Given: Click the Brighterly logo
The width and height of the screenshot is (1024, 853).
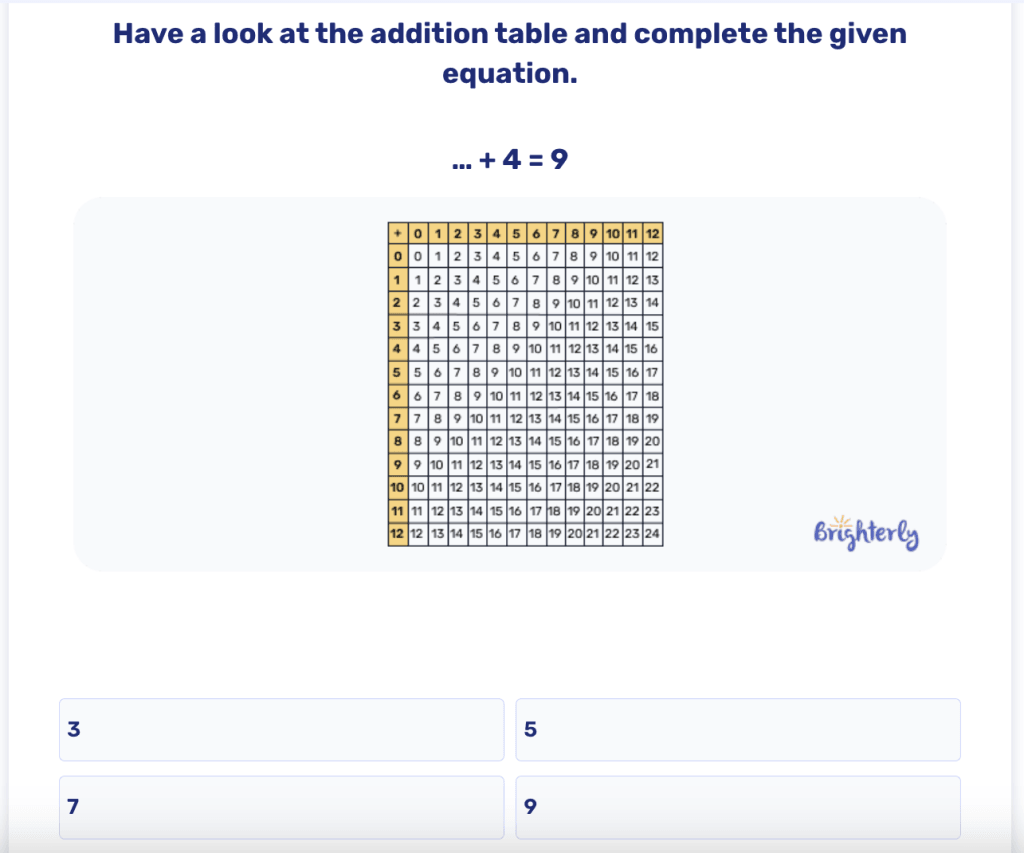Looking at the screenshot, I should [x=866, y=534].
